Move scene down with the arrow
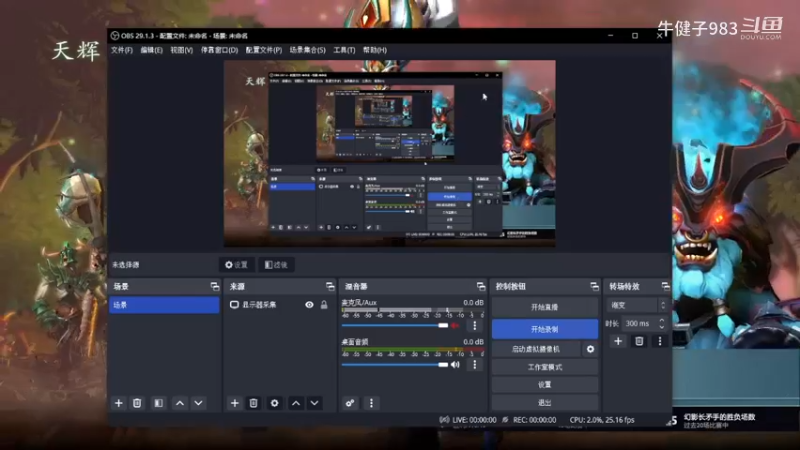This screenshot has height=450, width=800. tap(198, 403)
